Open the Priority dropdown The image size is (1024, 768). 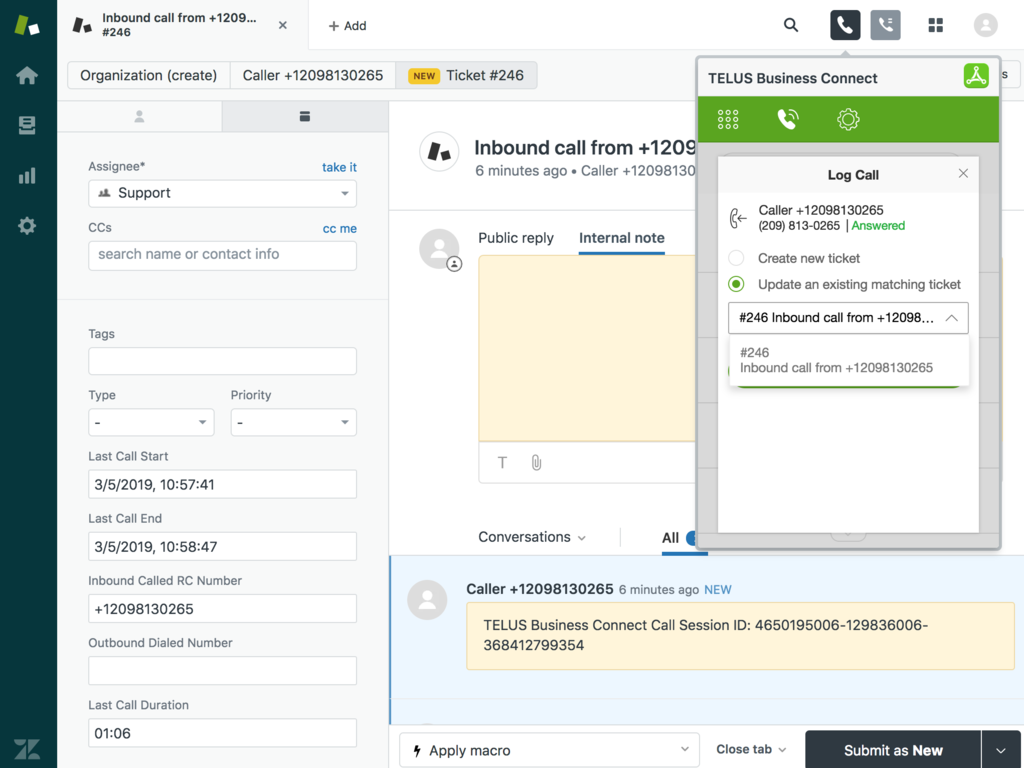(x=293, y=423)
